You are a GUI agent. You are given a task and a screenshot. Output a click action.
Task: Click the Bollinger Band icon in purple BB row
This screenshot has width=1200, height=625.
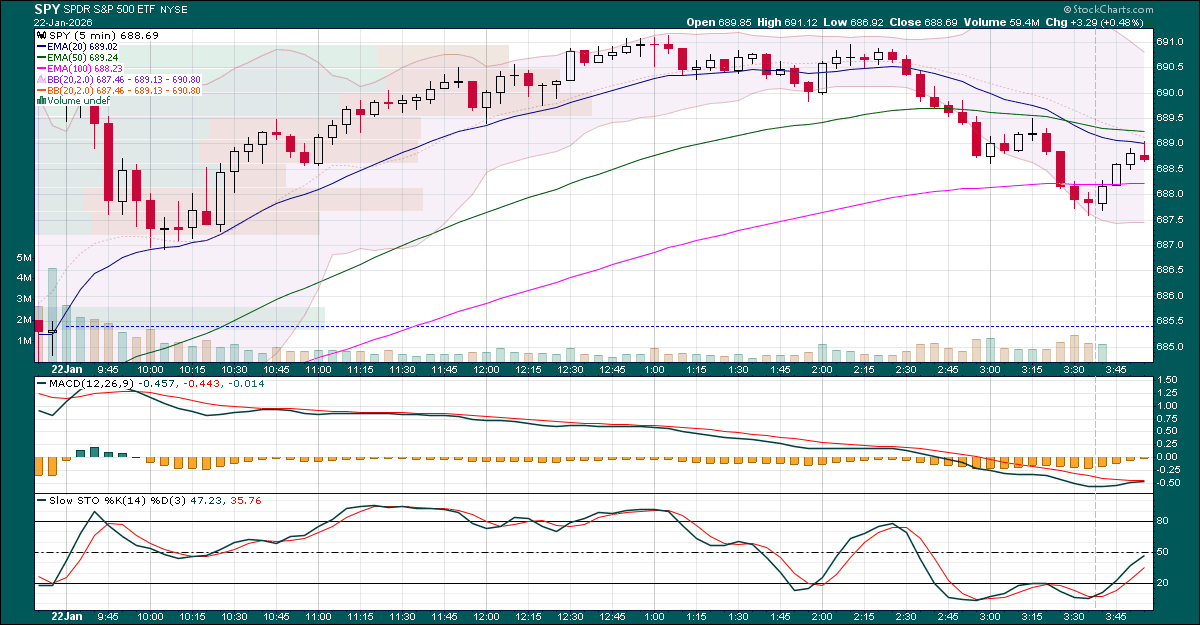pyautogui.click(x=41, y=79)
